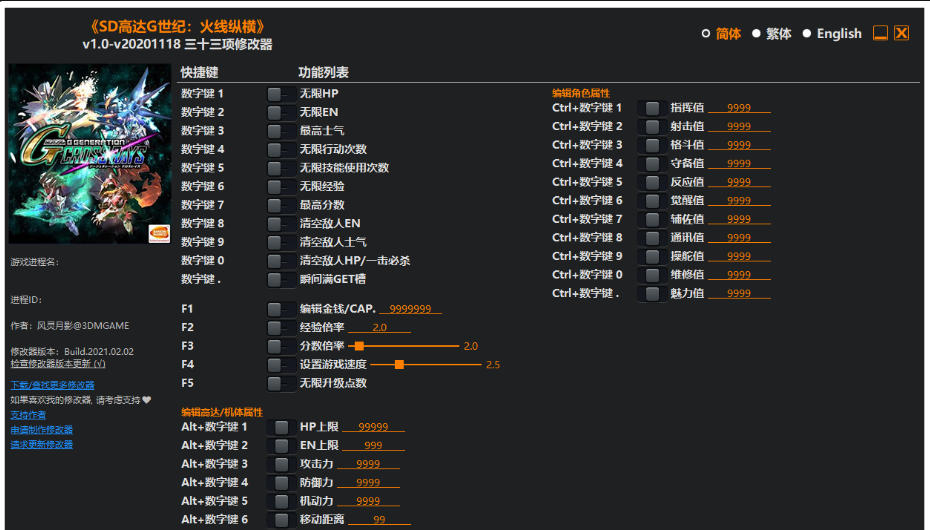Toggle the 防御力 switch

[281, 483]
